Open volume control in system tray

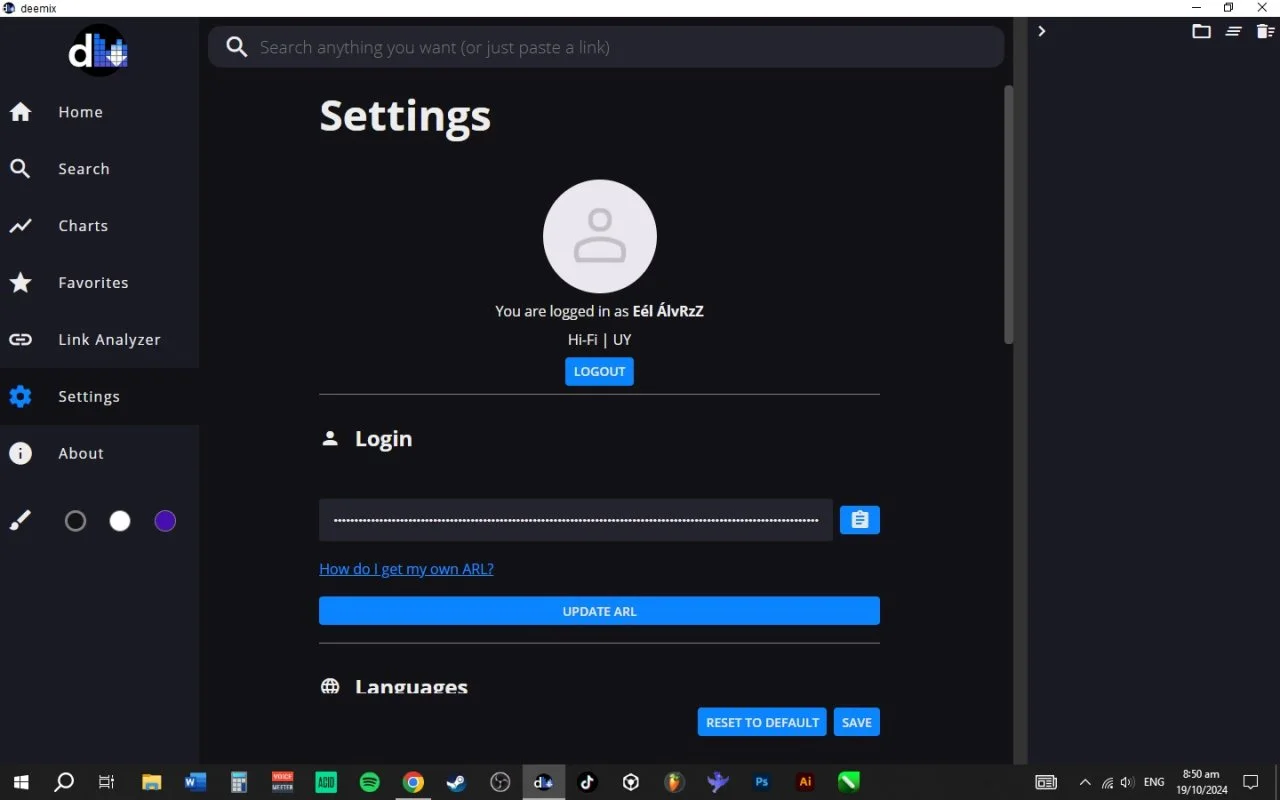point(1127,782)
